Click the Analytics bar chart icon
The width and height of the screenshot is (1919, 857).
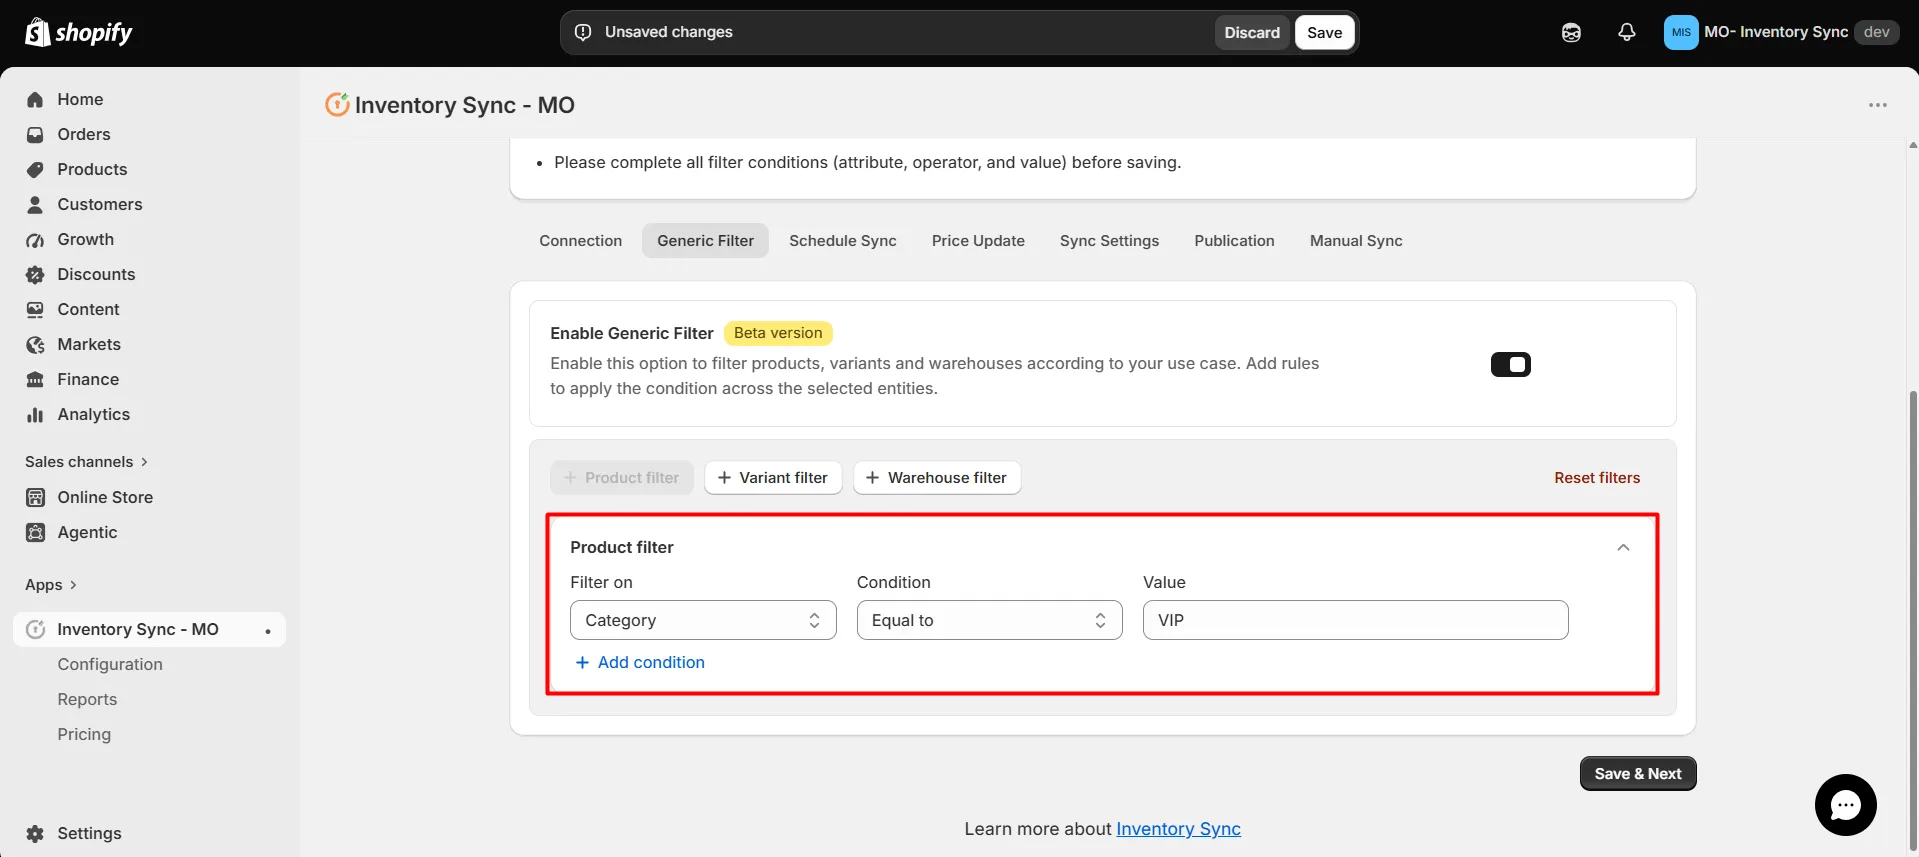coord(35,414)
